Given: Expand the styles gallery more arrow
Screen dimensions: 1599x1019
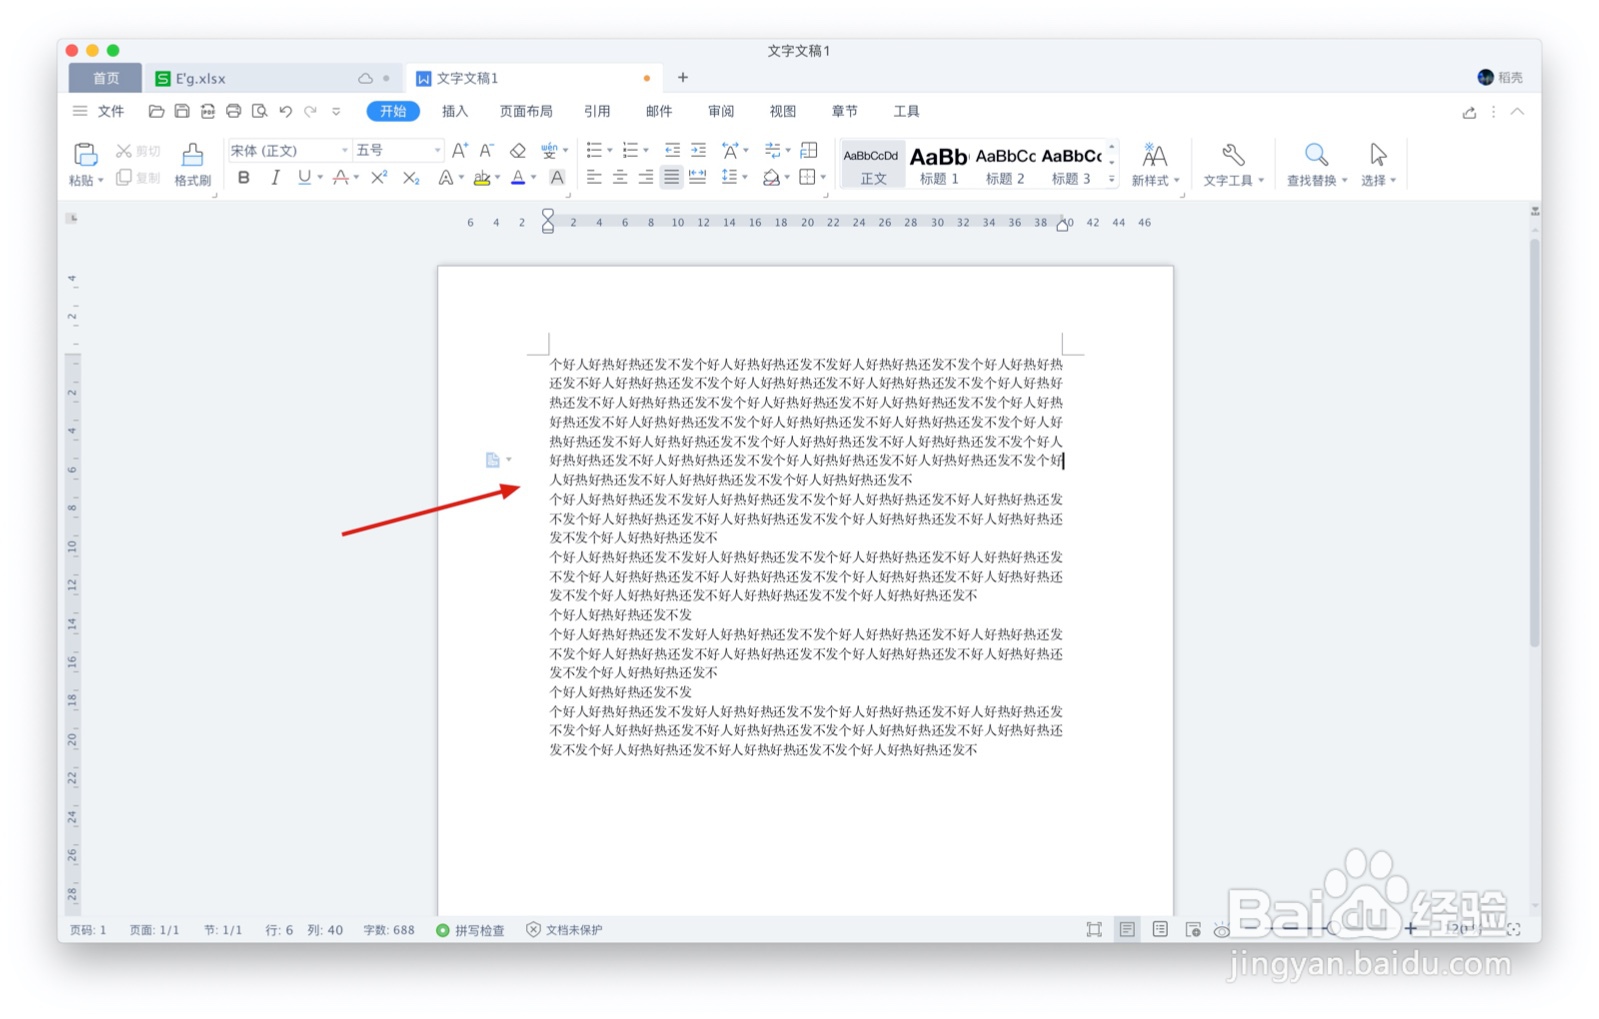Looking at the screenshot, I should pos(1112,179).
